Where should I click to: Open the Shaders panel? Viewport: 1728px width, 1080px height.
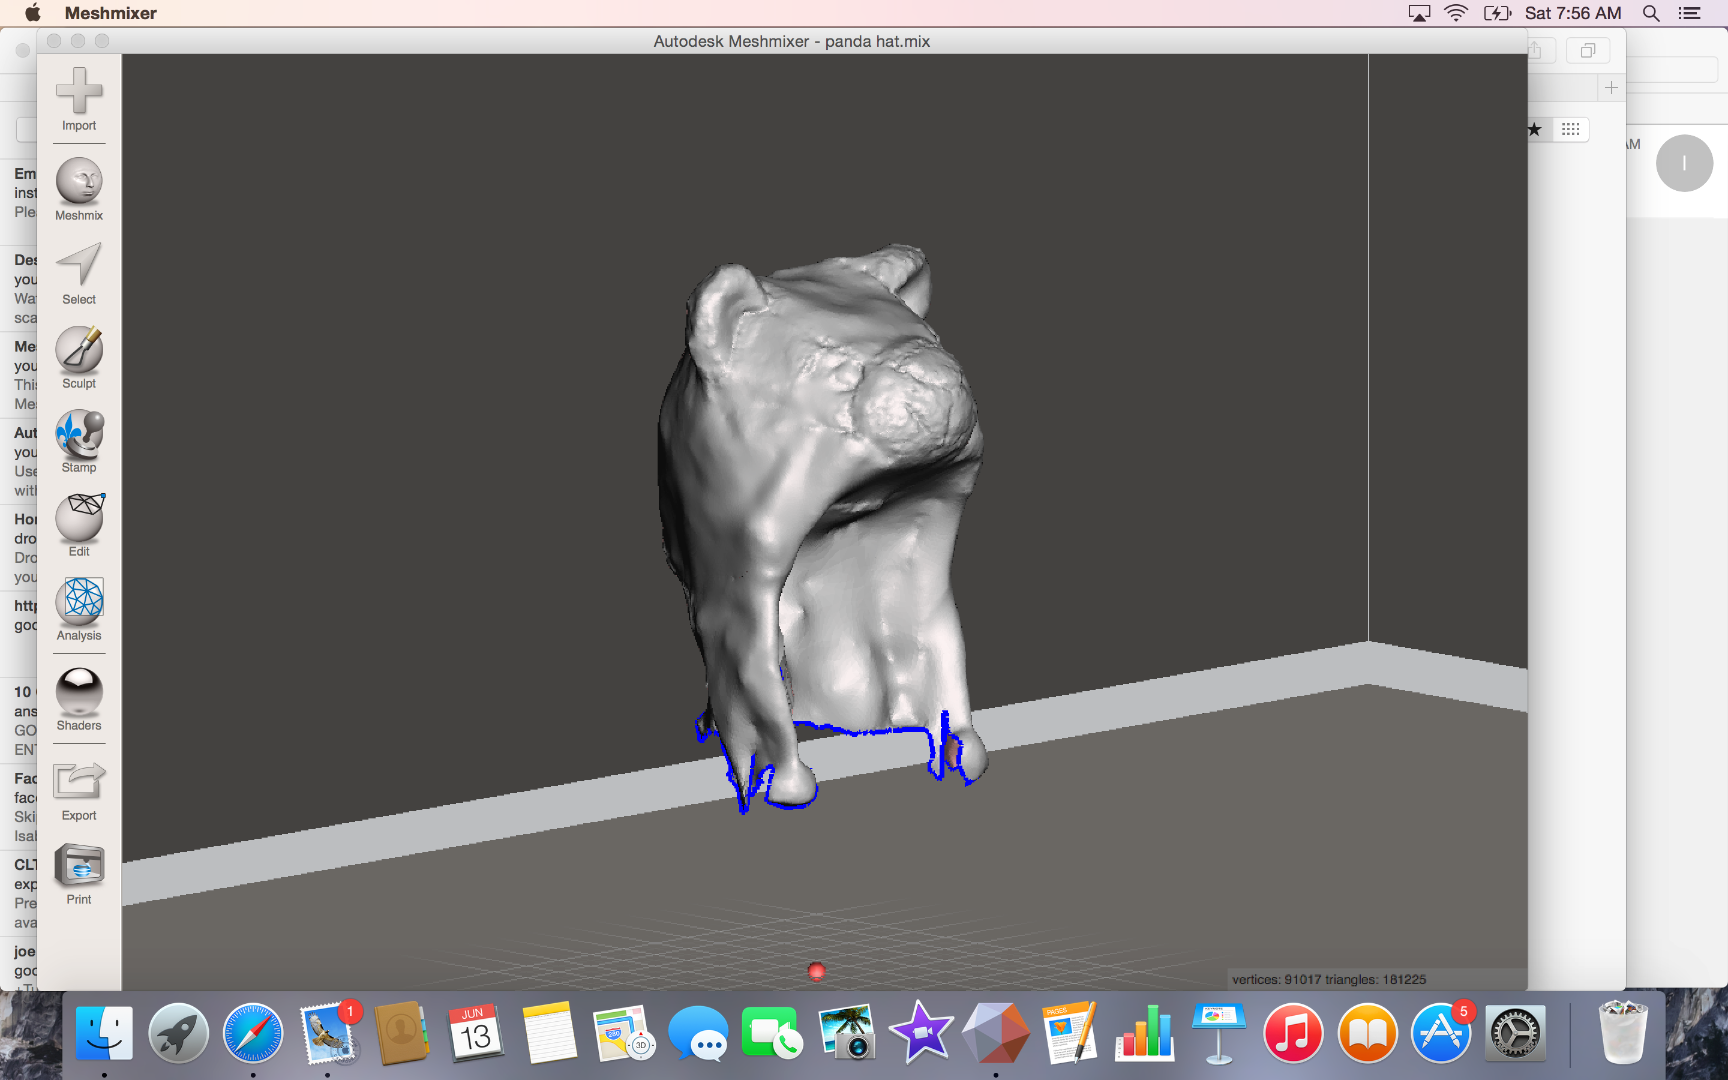pos(79,700)
